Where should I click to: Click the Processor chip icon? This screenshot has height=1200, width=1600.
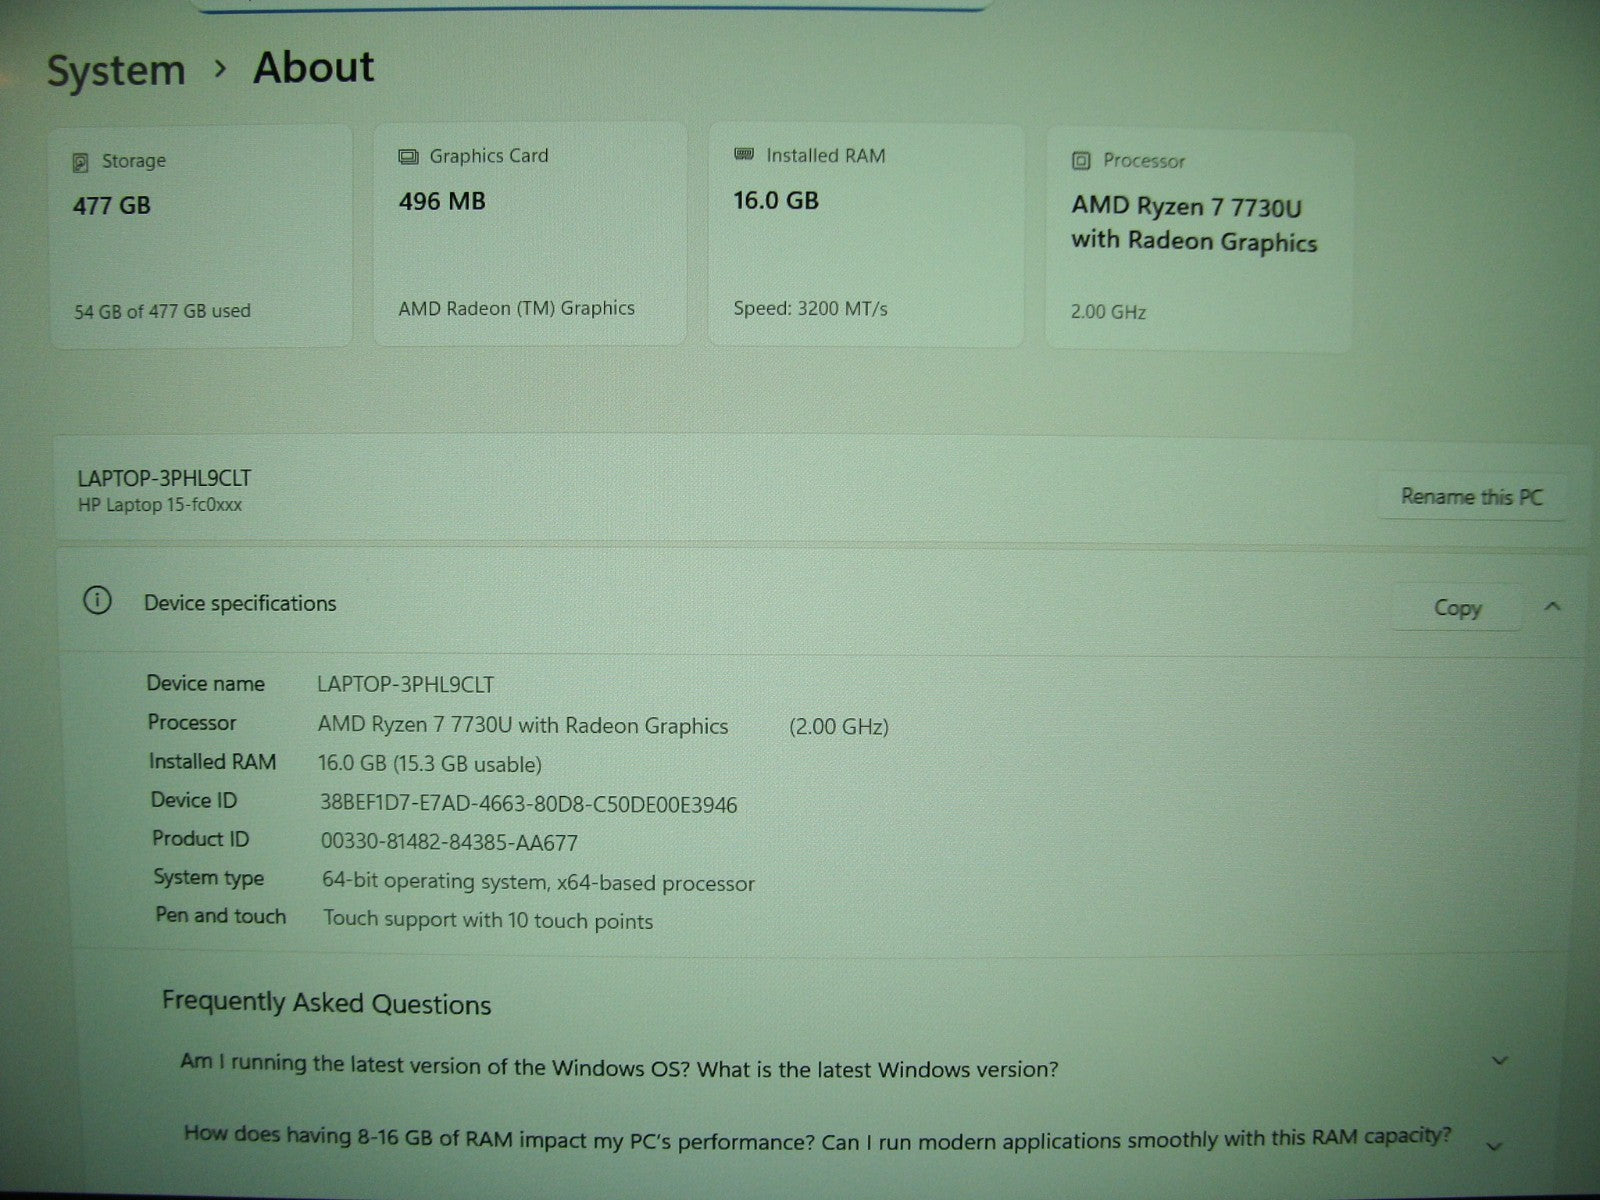click(1081, 161)
